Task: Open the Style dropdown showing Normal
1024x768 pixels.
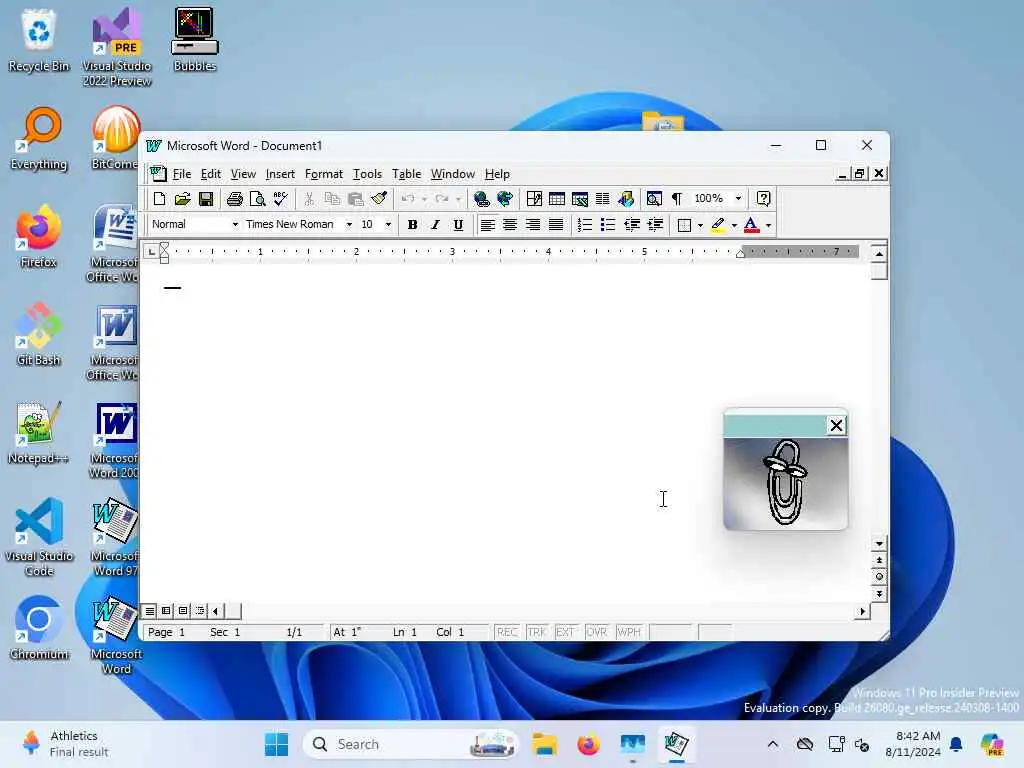Action: click(x=235, y=225)
